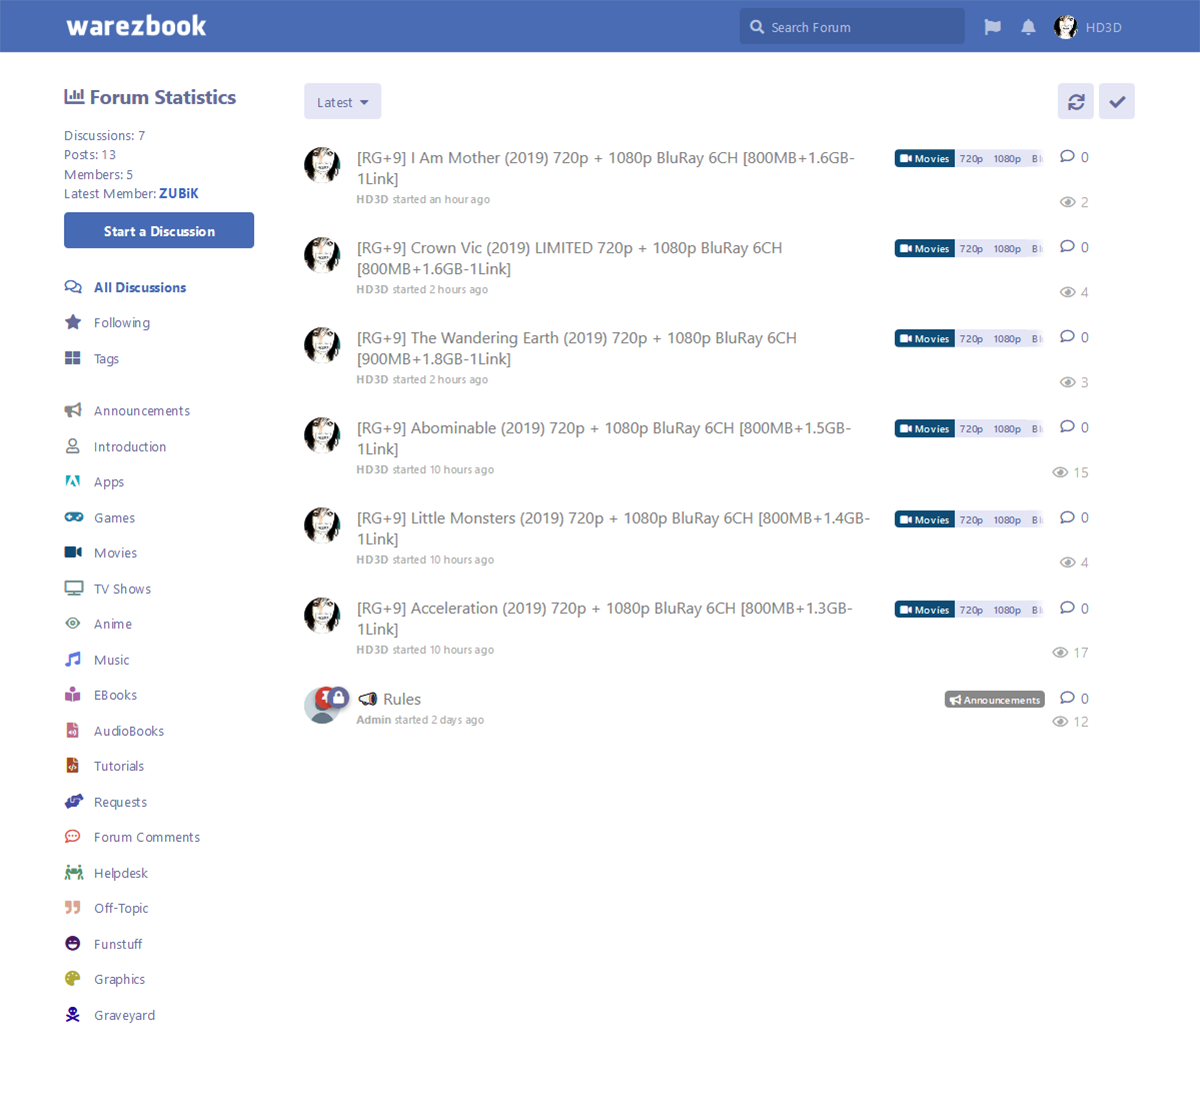Click the reply count on Crown Vic
The width and height of the screenshot is (1200, 1108).
pyautogui.click(x=1075, y=247)
